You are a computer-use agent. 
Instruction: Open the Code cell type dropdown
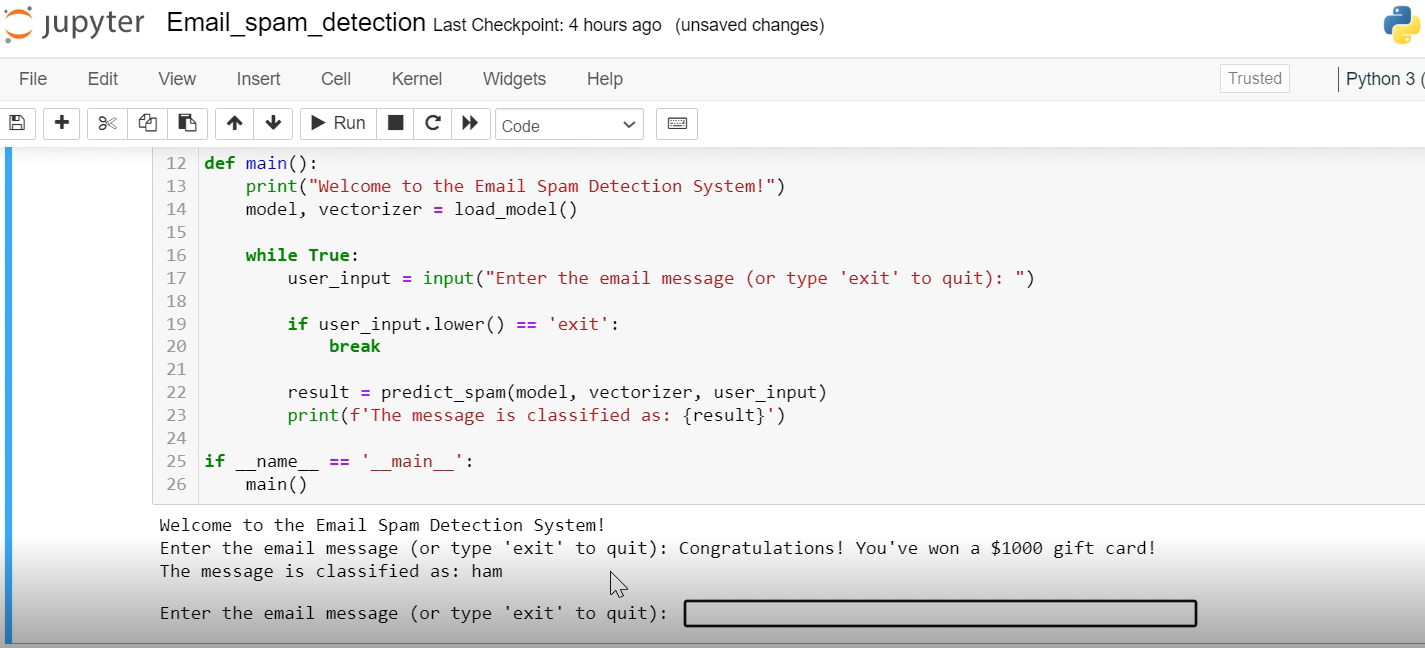[569, 125]
